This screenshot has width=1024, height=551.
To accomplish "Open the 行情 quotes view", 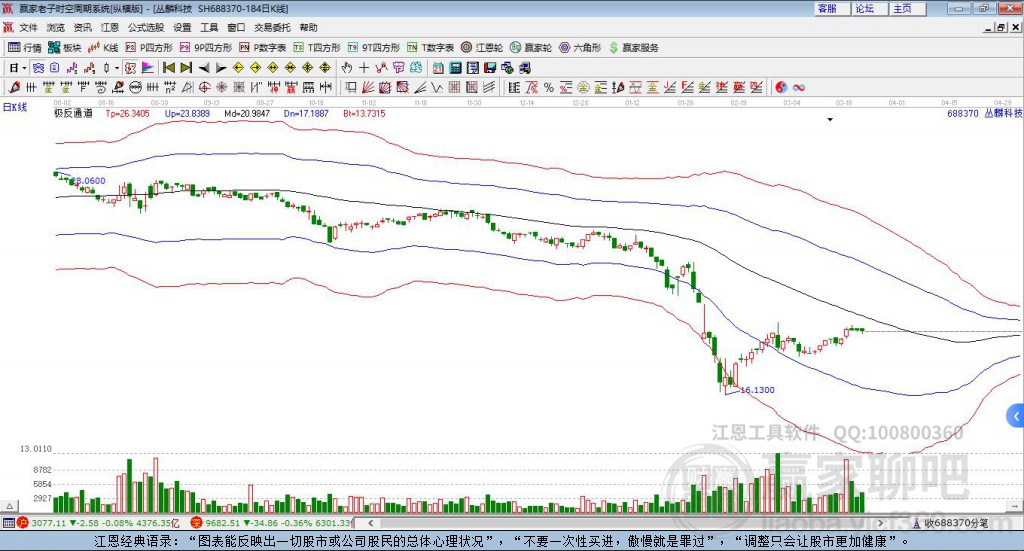I will [x=25, y=48].
